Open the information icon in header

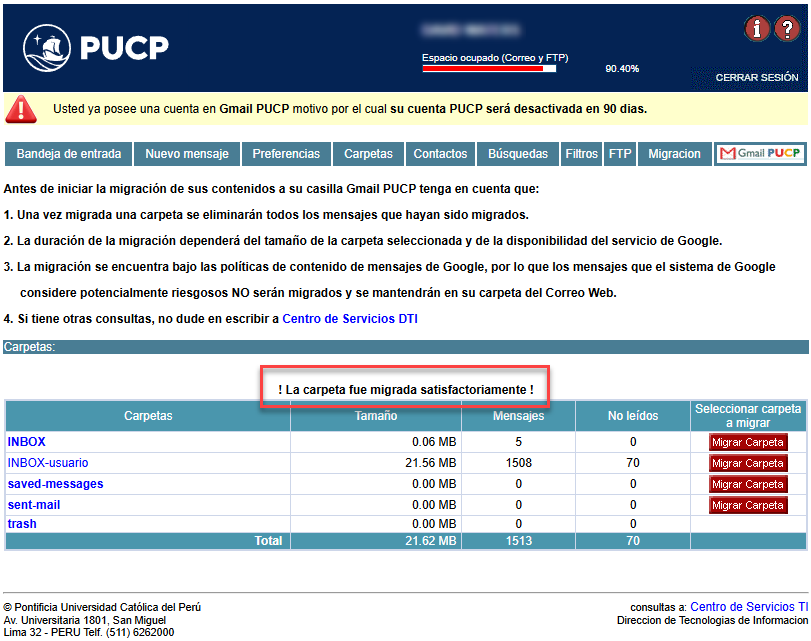tap(757, 29)
